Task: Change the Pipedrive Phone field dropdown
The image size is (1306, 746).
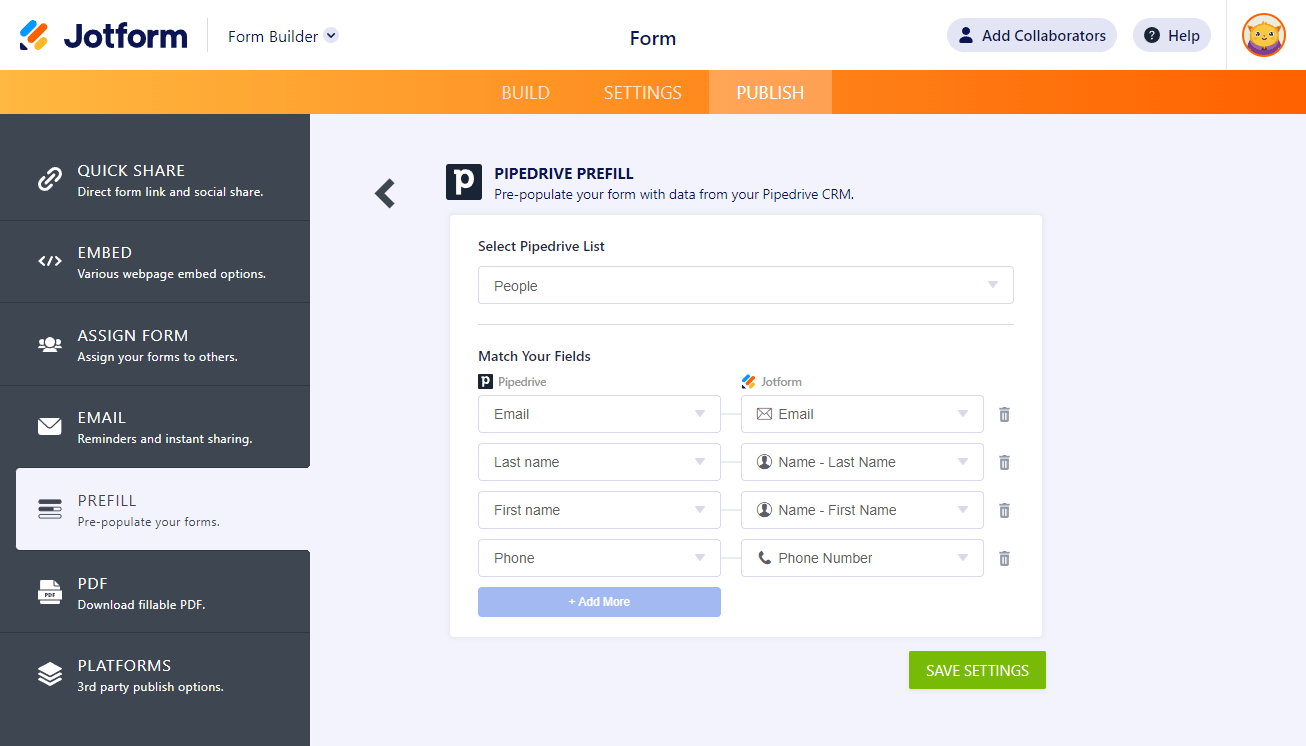Action: 599,558
